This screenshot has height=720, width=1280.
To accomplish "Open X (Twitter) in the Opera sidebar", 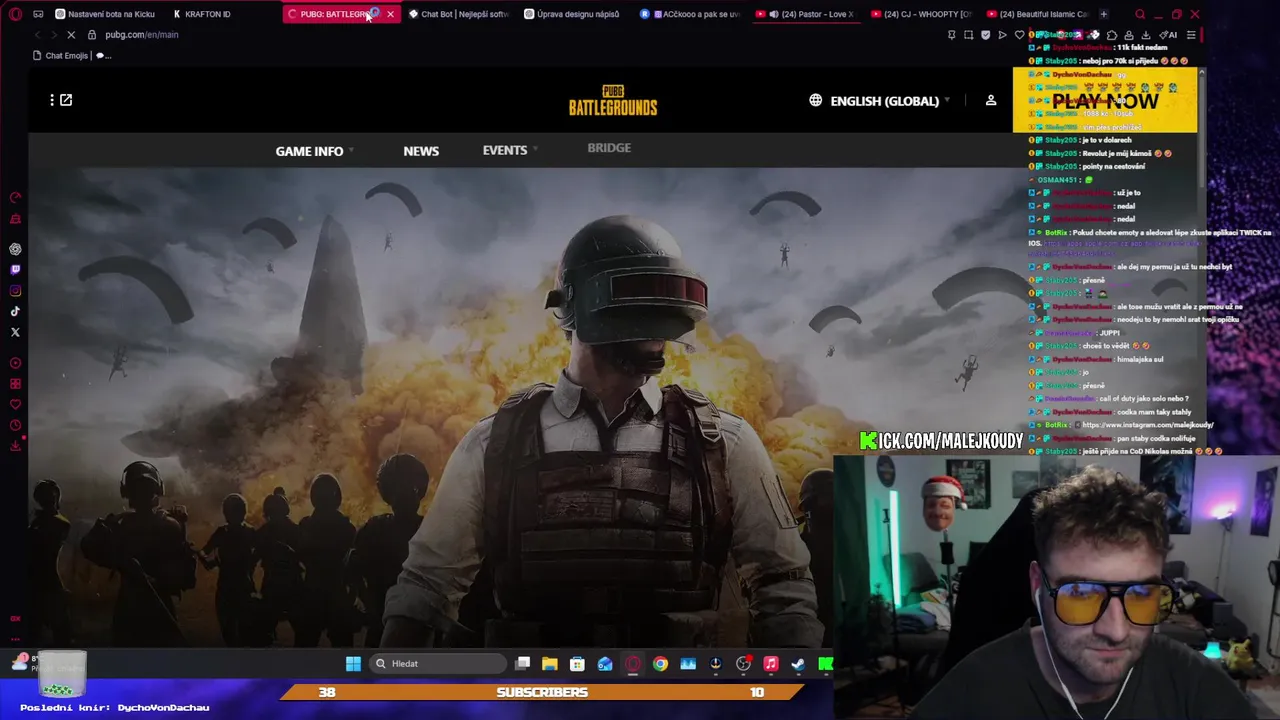I will [x=15, y=332].
